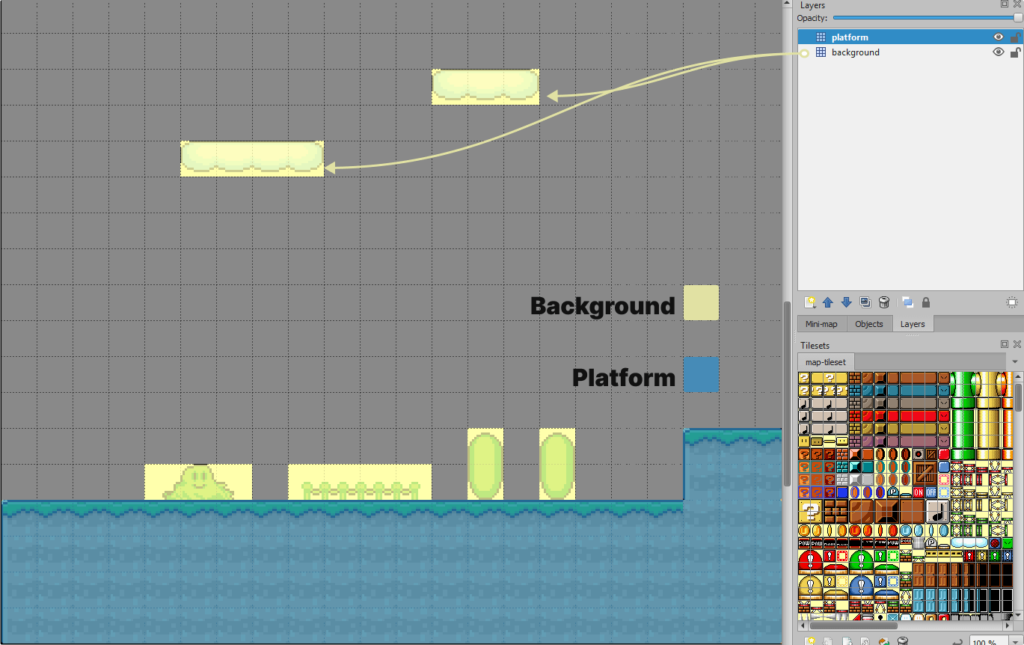Viewport: 1024px width, 645px height.
Task: Lower the selected layer with the down arrow
Action: pos(846,302)
